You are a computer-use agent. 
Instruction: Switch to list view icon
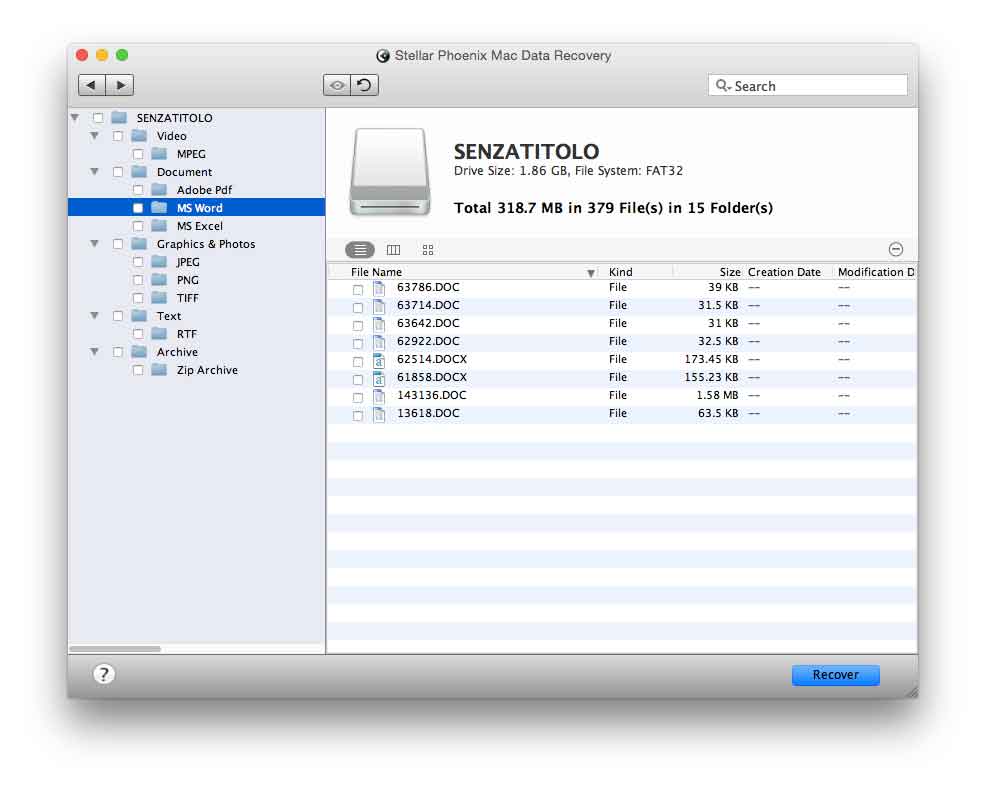click(x=360, y=250)
